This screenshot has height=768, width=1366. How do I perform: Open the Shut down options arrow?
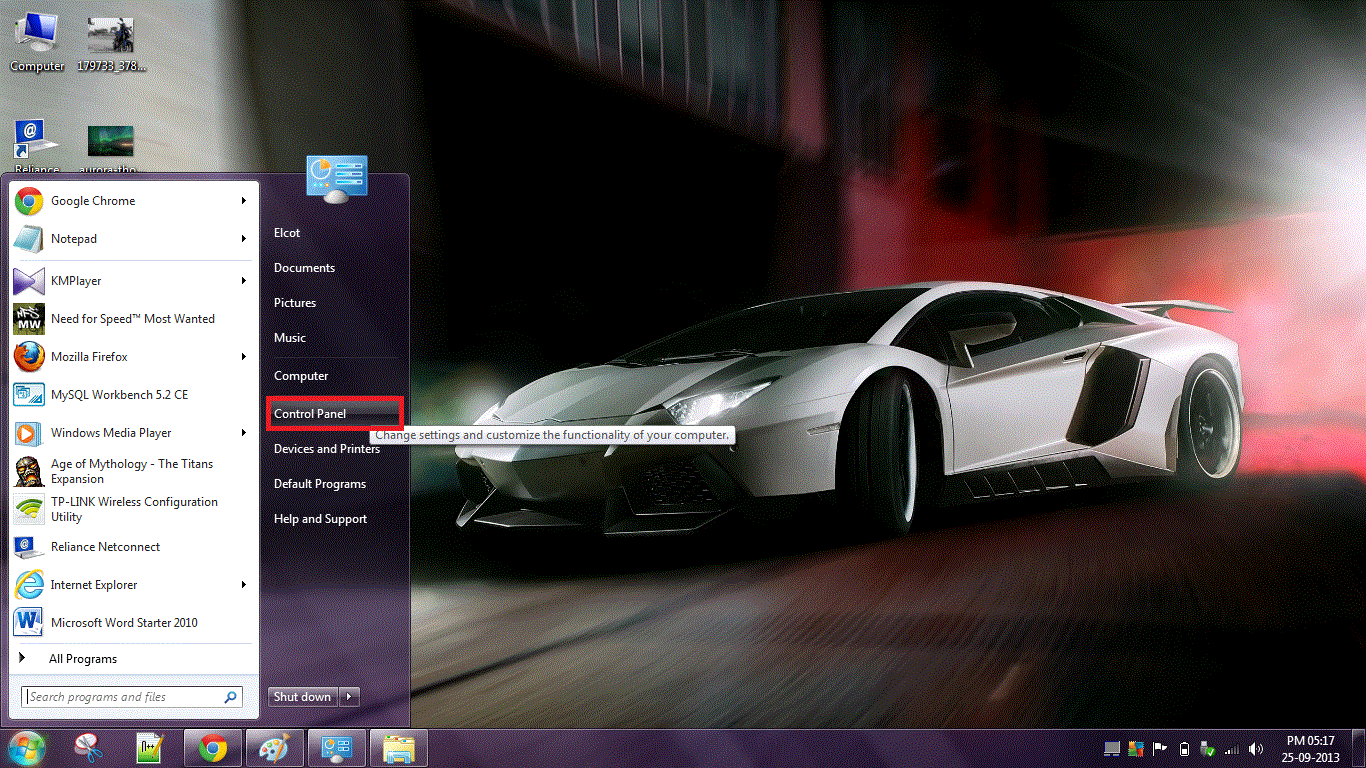(x=349, y=697)
